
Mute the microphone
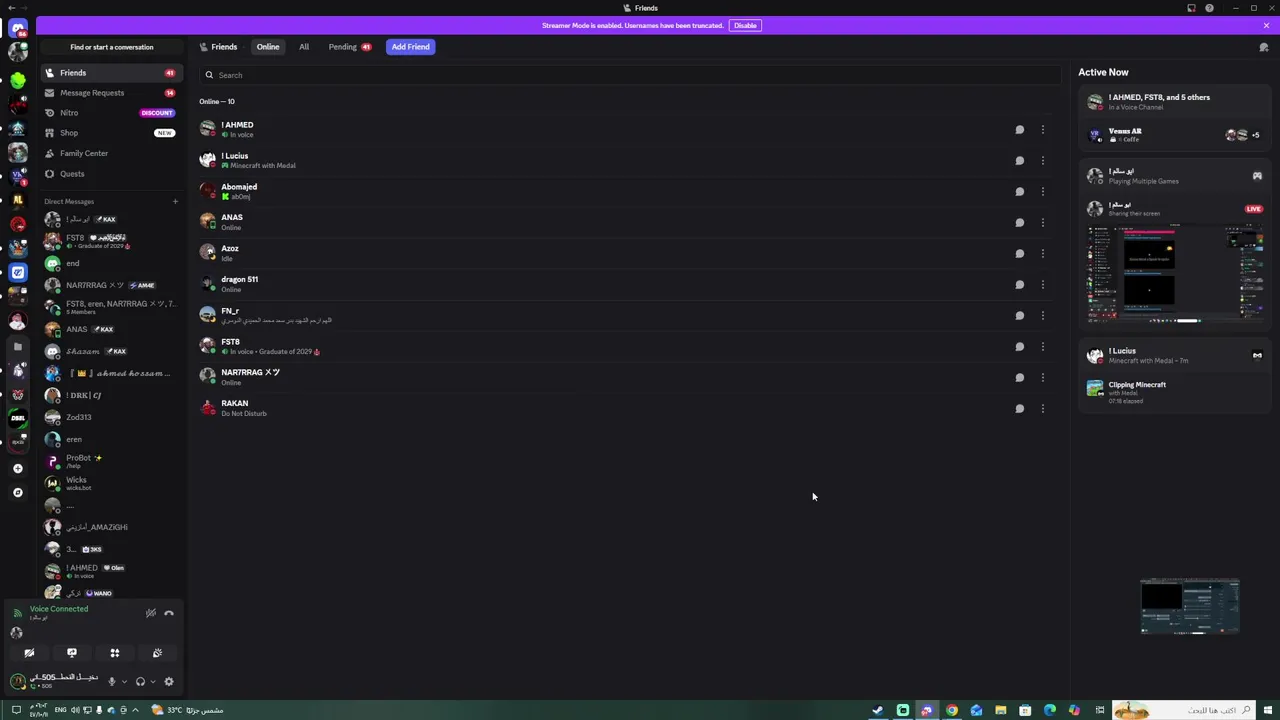point(112,682)
